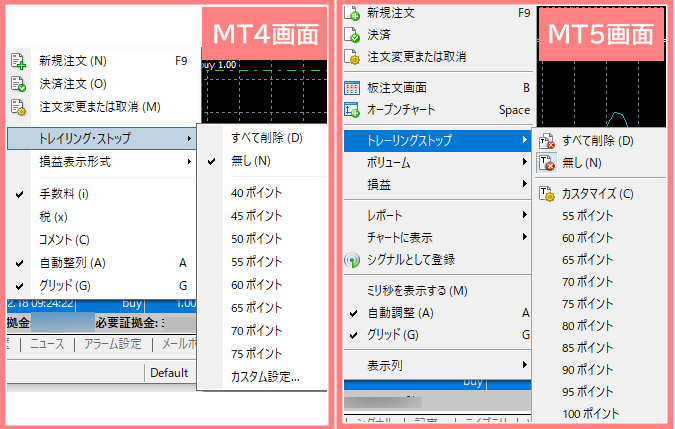Expand チャートに表示 submenu arrow in MT5

524,237
